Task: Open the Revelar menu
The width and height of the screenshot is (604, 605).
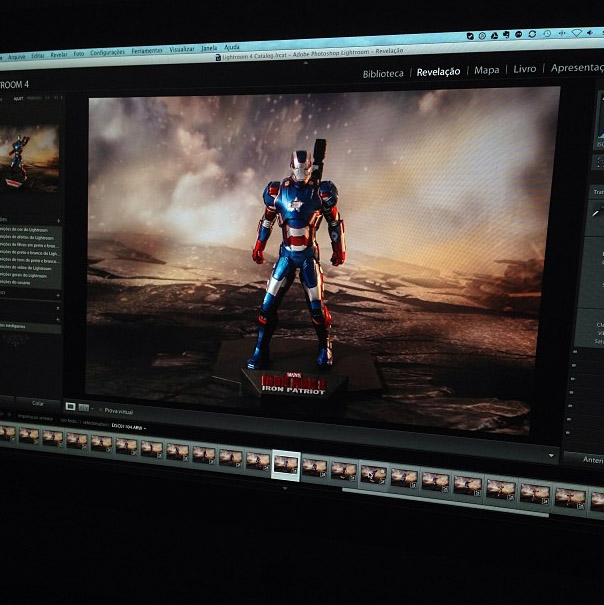Action: [59, 54]
